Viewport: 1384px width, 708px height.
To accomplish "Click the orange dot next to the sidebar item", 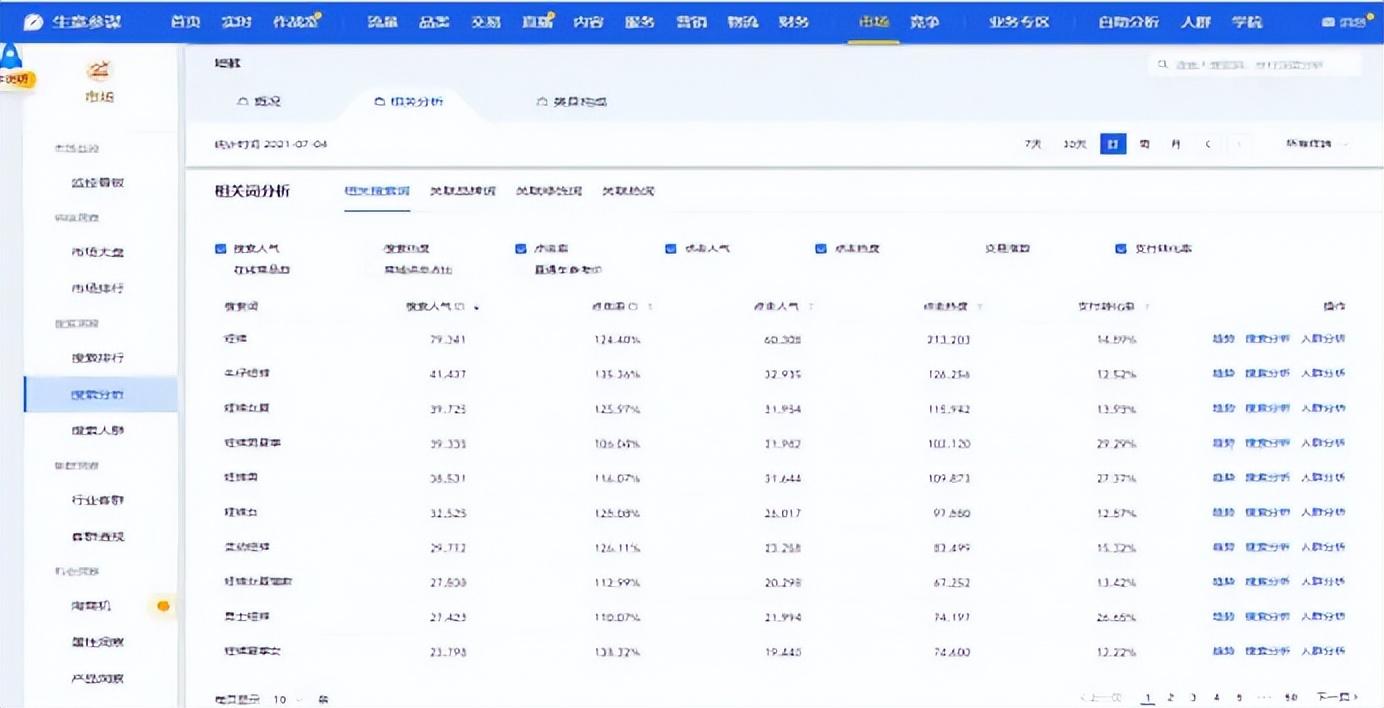I will coord(163,606).
